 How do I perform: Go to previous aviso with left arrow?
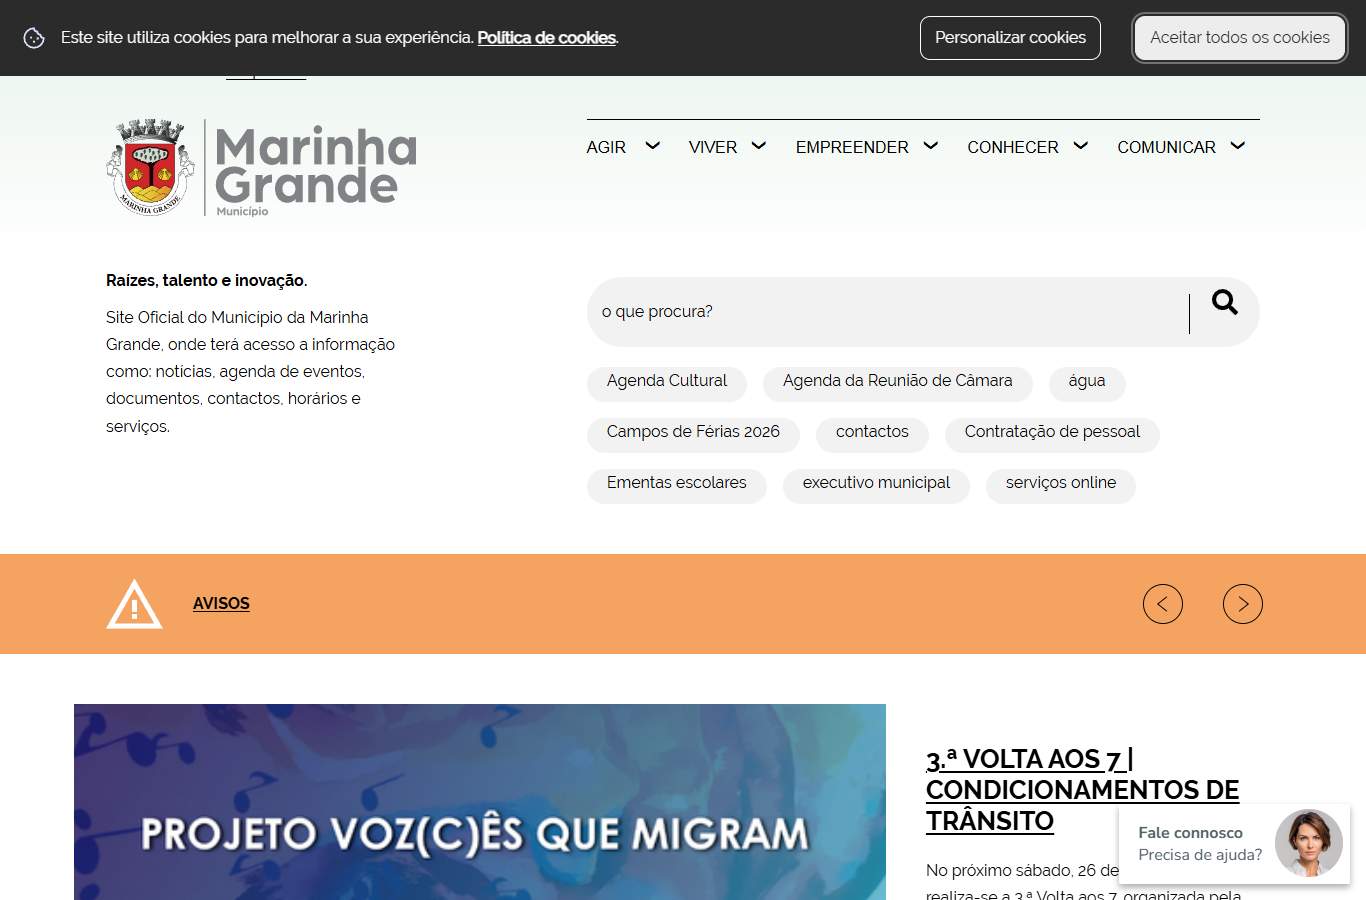(1163, 604)
